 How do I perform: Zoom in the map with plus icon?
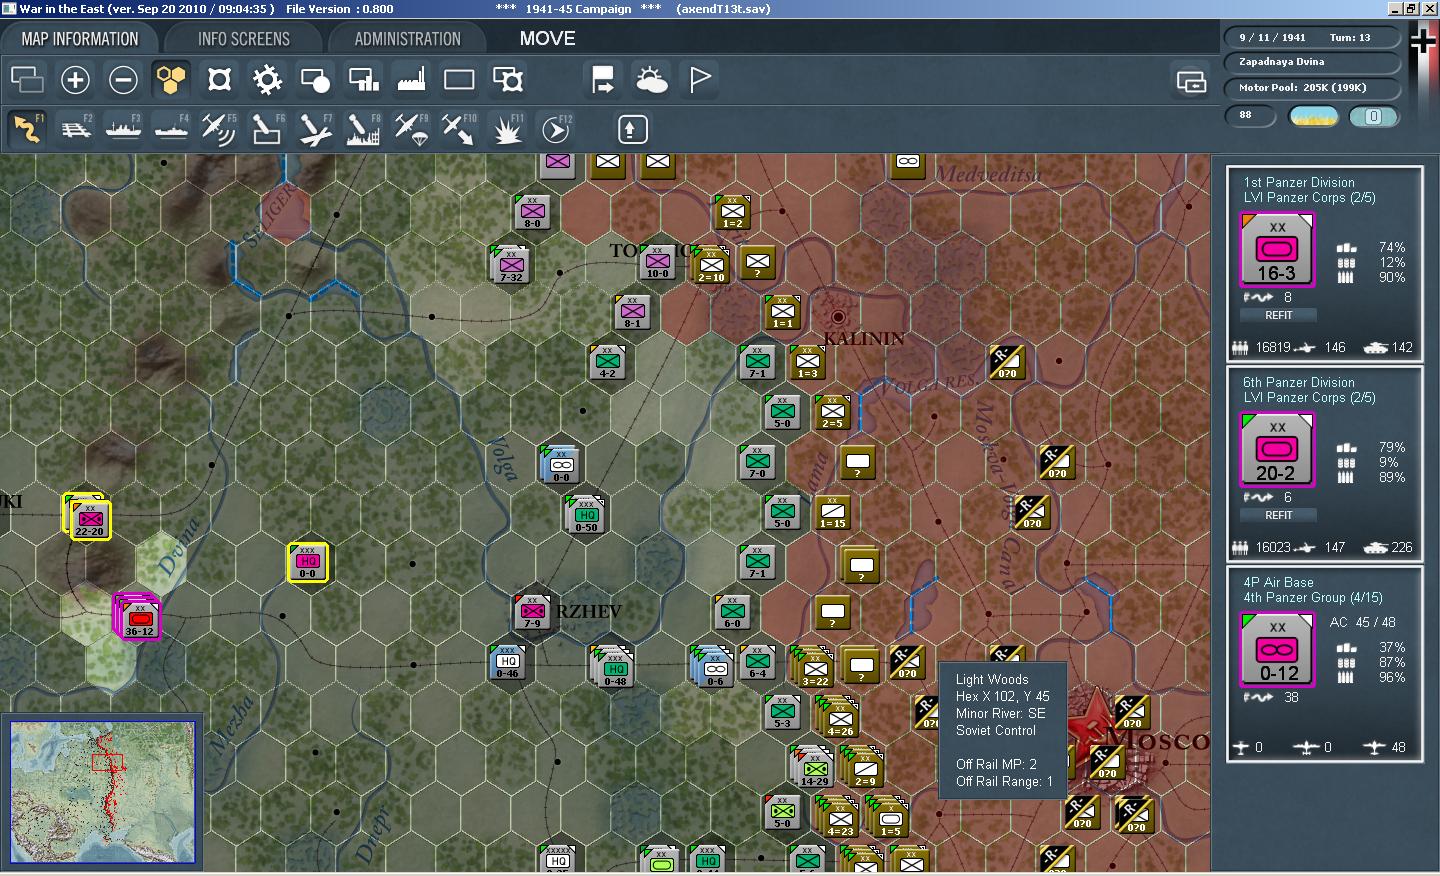point(75,79)
